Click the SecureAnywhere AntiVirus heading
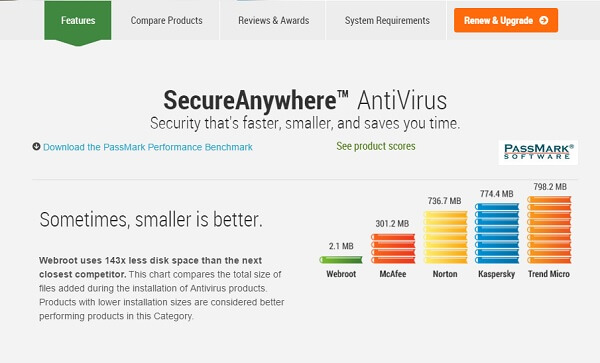600x363 pixels. click(x=305, y=100)
